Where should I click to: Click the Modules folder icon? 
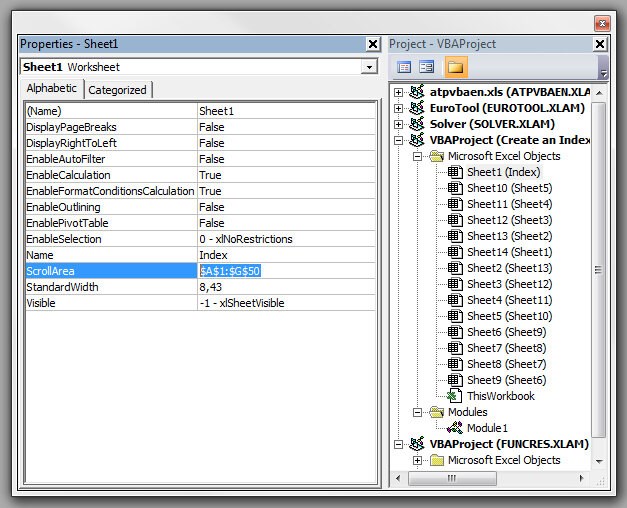tap(437, 412)
